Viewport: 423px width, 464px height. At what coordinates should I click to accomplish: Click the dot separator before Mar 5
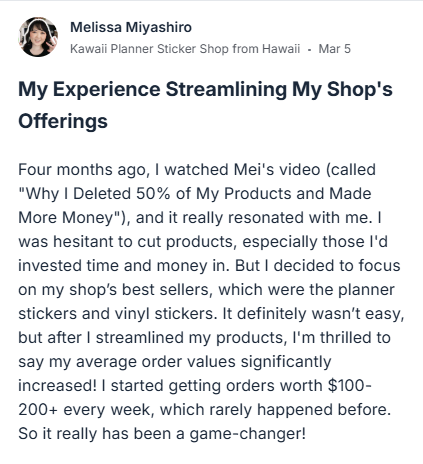pyautogui.click(x=310, y=50)
